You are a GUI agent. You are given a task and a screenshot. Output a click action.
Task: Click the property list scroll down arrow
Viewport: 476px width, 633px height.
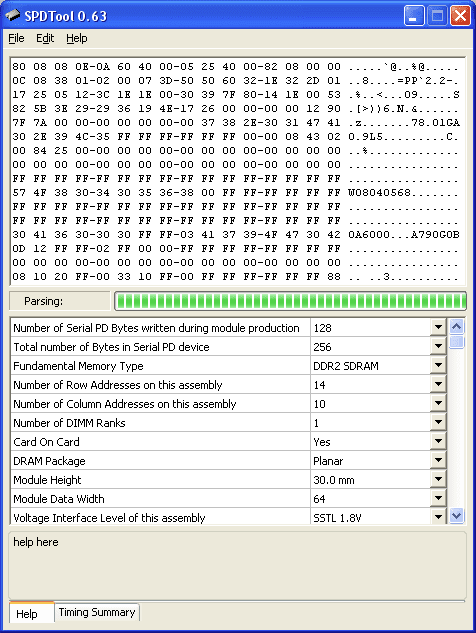pyautogui.click(x=457, y=516)
